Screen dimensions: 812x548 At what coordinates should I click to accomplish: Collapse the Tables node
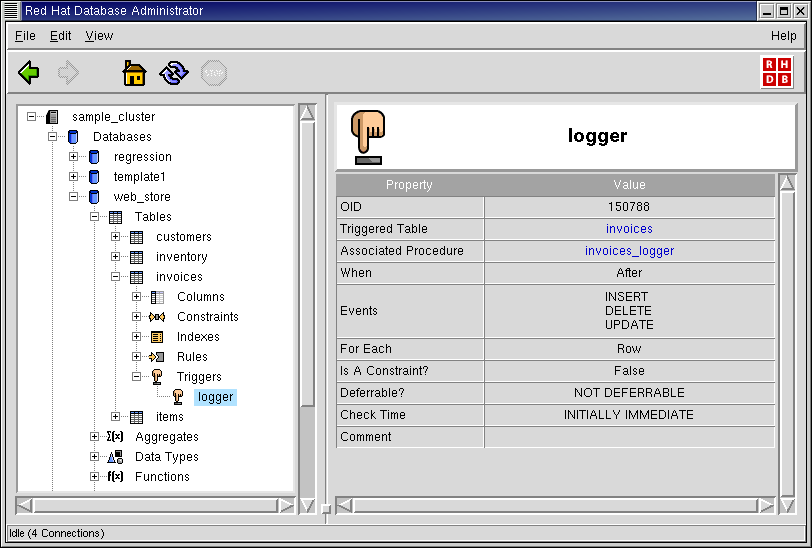(x=94, y=217)
